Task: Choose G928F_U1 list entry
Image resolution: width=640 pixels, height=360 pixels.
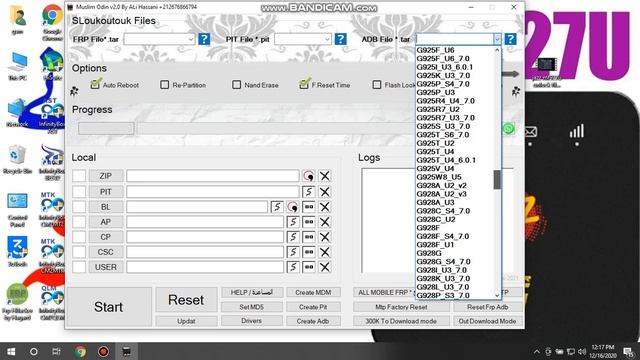Action: [435, 244]
